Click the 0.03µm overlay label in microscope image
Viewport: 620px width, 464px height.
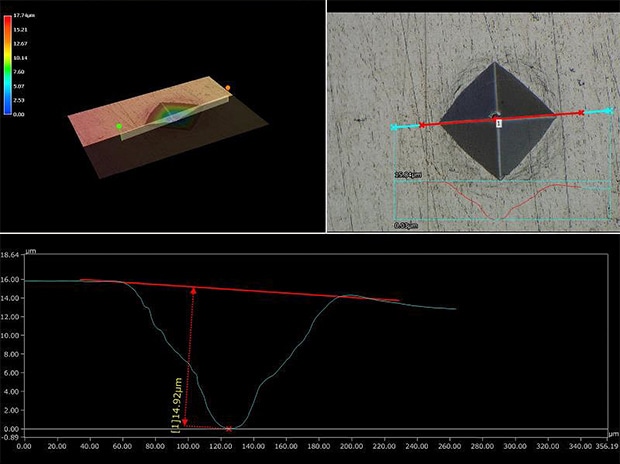(x=406, y=225)
